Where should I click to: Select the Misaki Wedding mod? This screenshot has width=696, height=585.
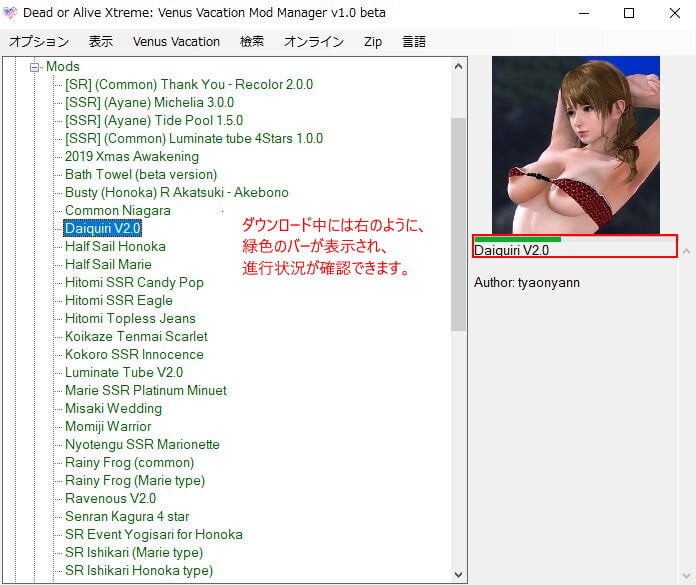click(113, 409)
